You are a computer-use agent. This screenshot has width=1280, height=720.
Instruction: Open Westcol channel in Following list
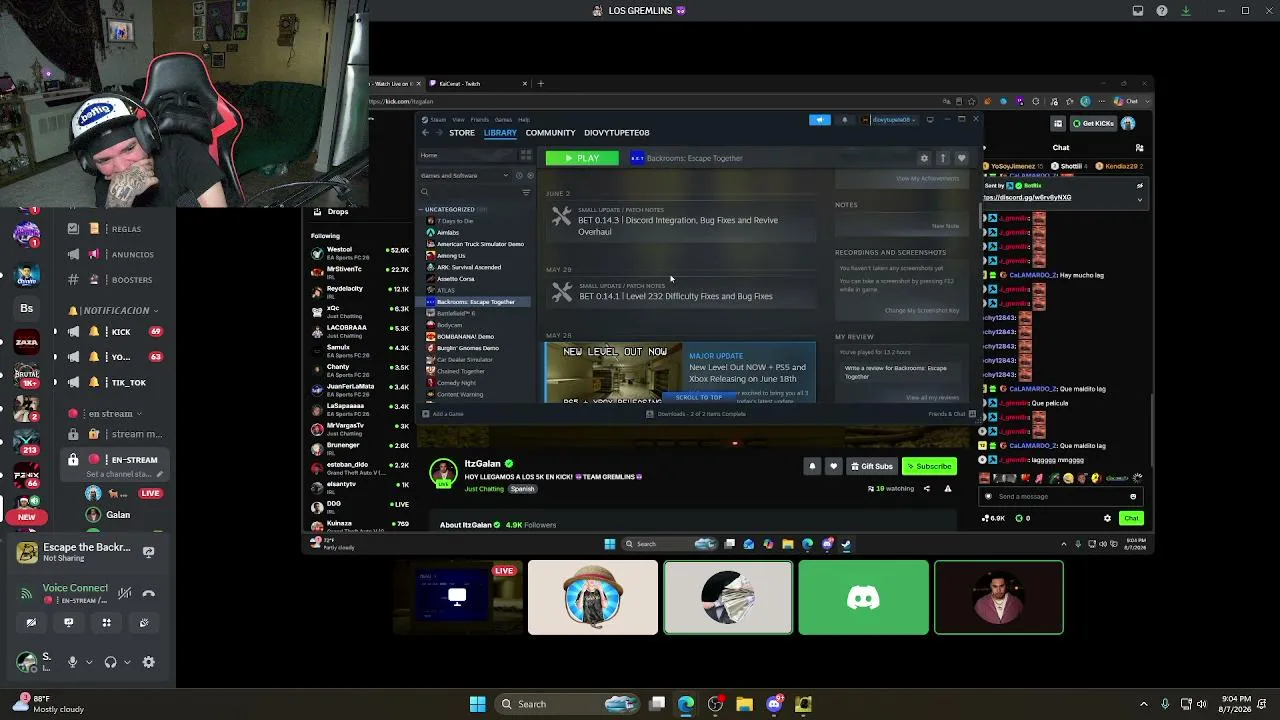pos(360,253)
